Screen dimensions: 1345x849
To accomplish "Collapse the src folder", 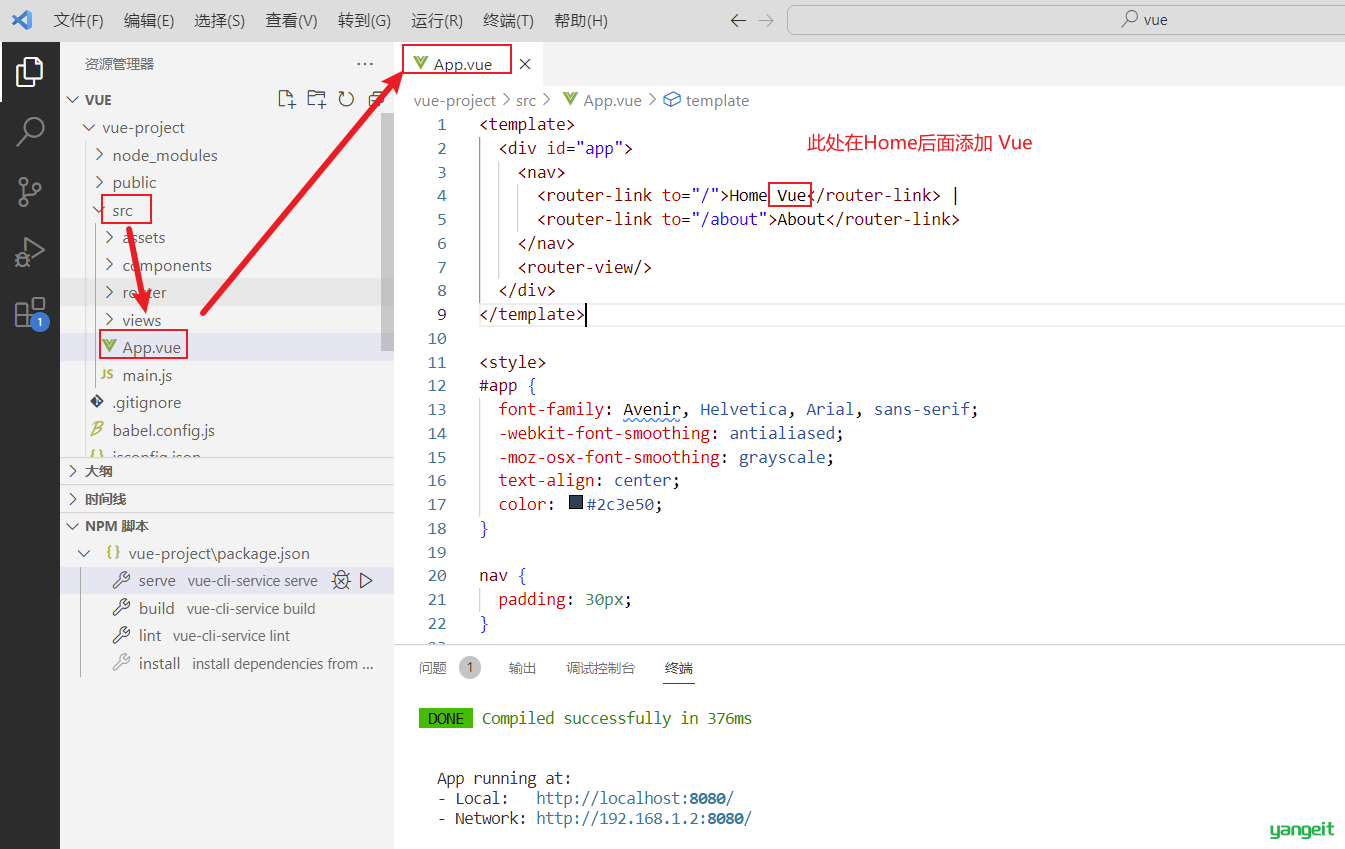I will coord(99,210).
